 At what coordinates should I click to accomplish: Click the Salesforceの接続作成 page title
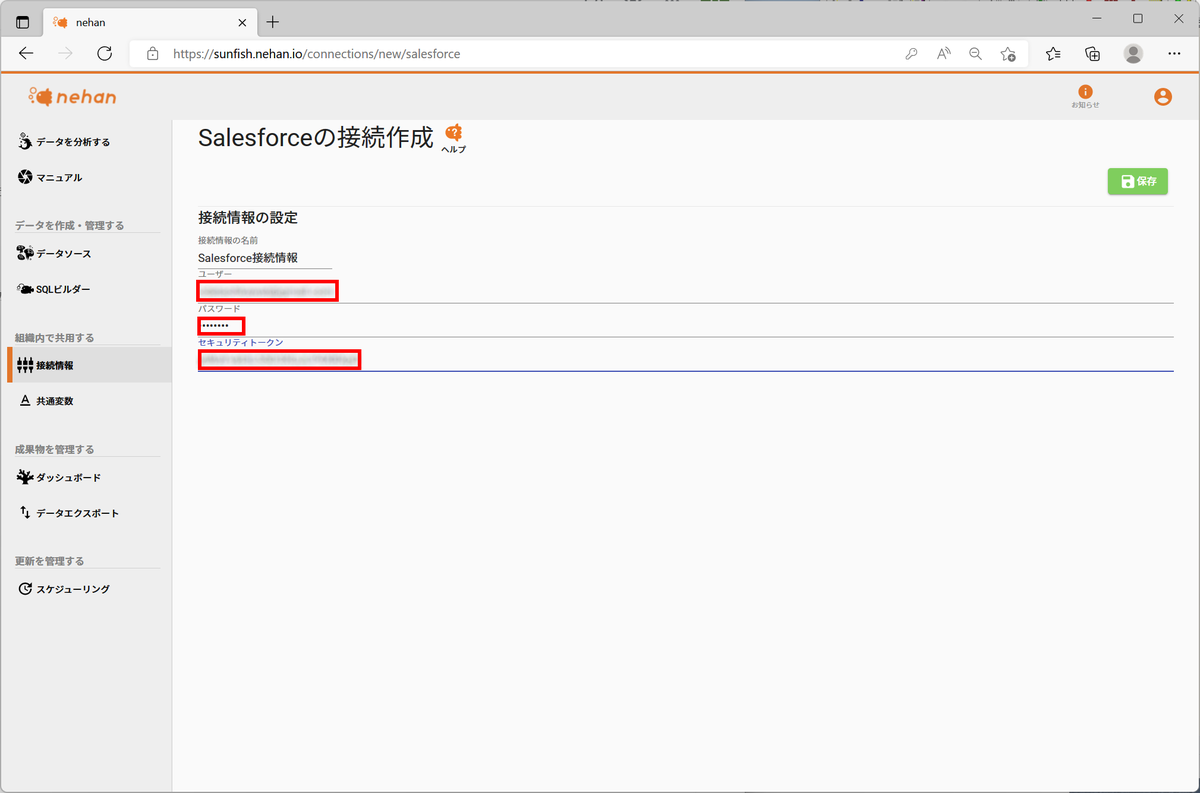tap(316, 137)
